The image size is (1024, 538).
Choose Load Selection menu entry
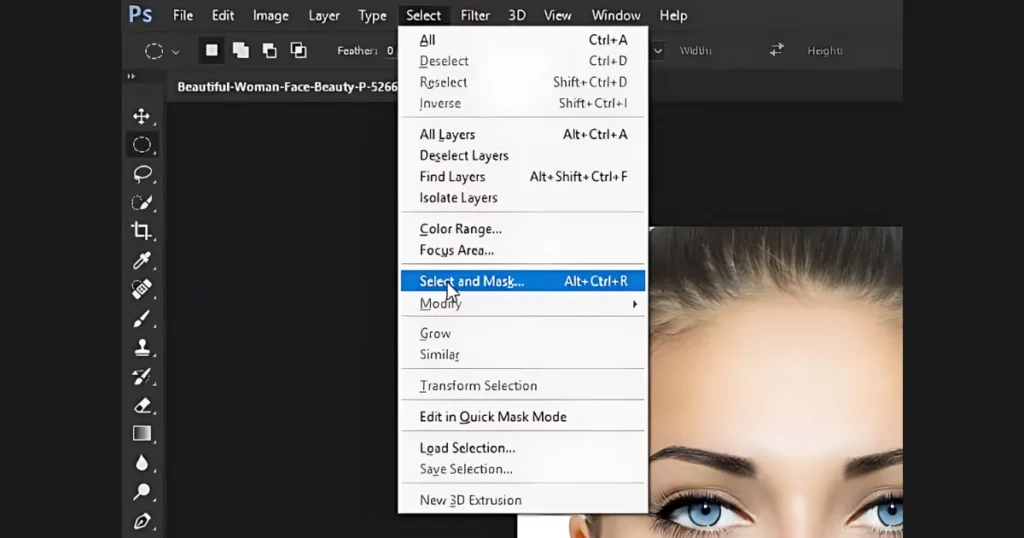tap(522, 449)
